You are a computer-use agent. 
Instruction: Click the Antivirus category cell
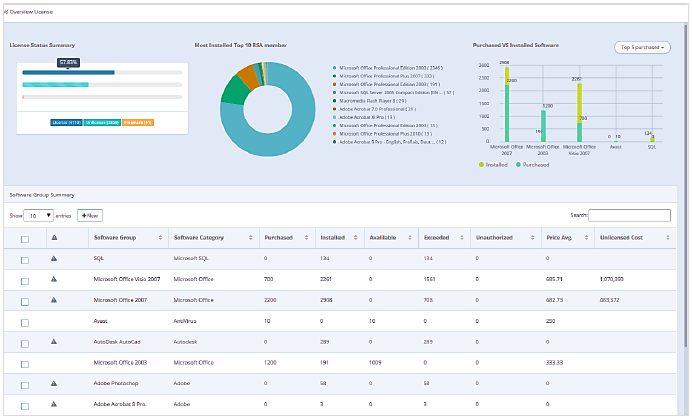[x=184, y=321]
